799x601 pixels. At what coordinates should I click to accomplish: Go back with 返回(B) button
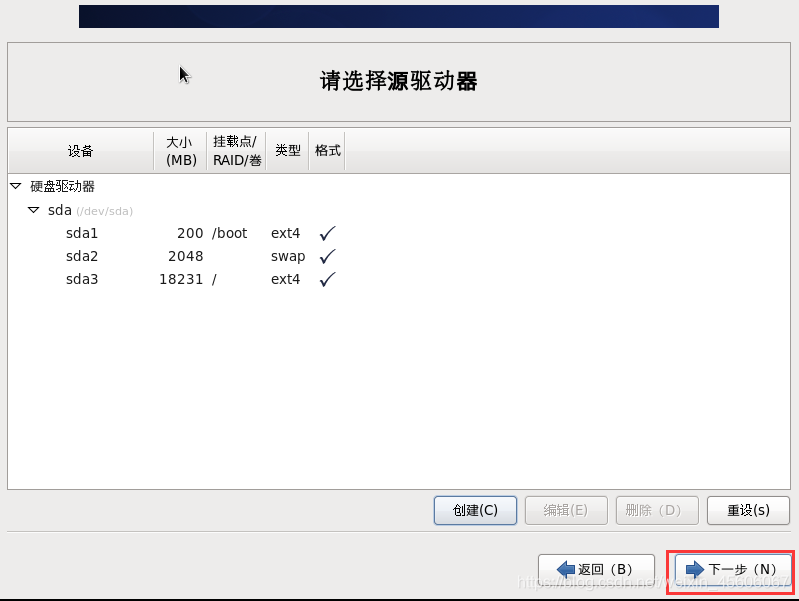click(x=596, y=569)
